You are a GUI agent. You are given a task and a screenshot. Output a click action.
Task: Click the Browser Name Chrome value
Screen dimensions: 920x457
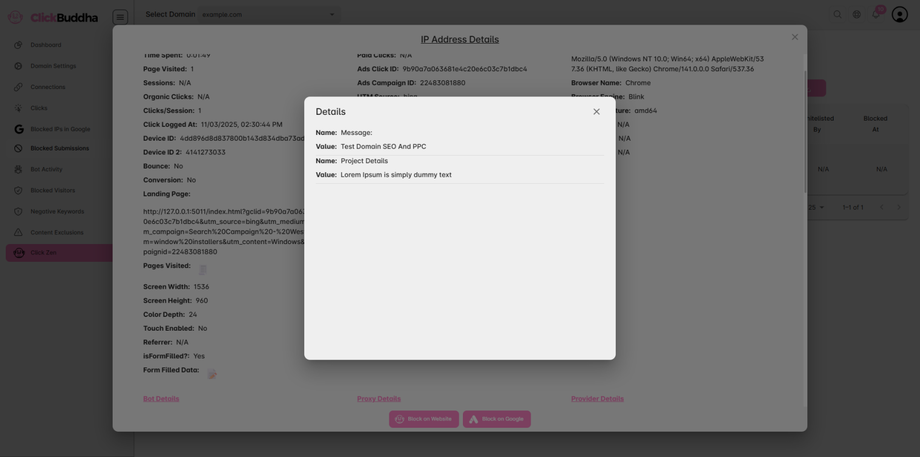tap(638, 83)
